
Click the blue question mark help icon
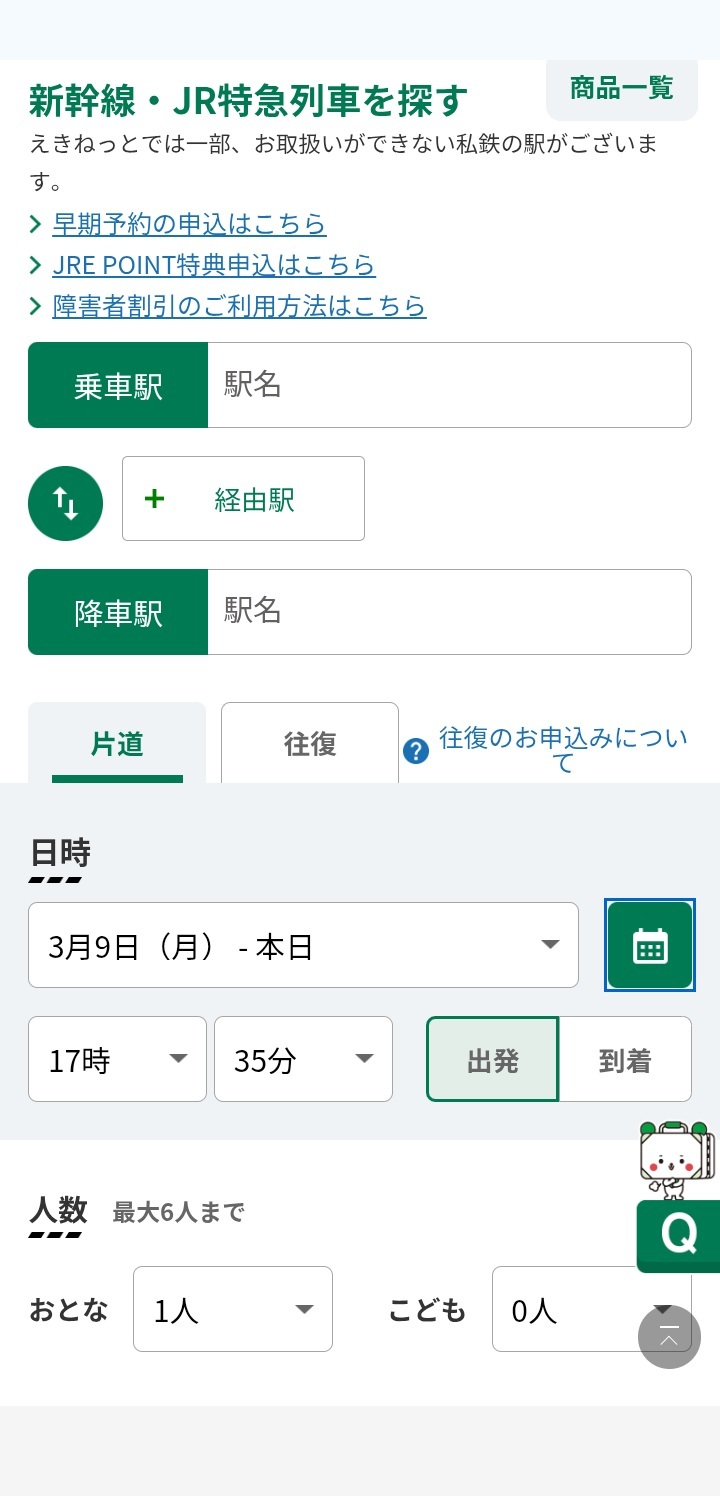(x=415, y=751)
